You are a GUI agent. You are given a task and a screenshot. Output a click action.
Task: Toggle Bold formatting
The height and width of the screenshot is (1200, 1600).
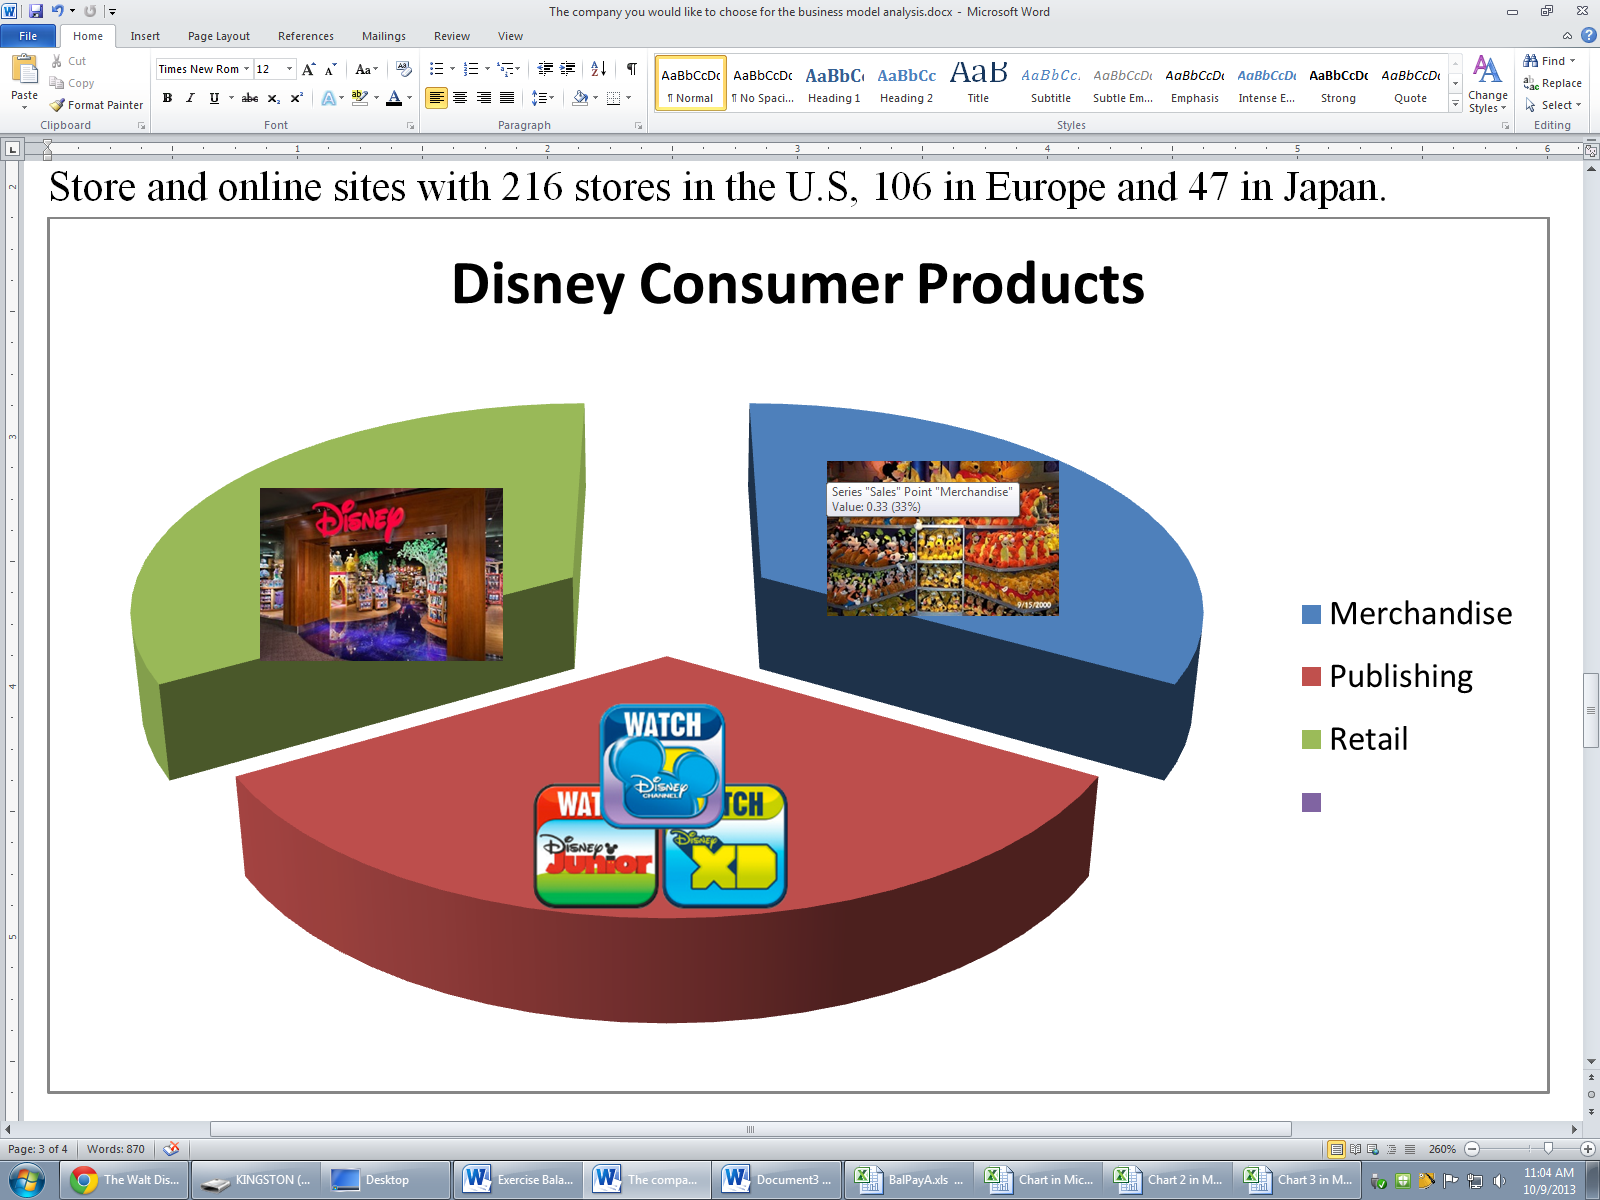[x=167, y=98]
